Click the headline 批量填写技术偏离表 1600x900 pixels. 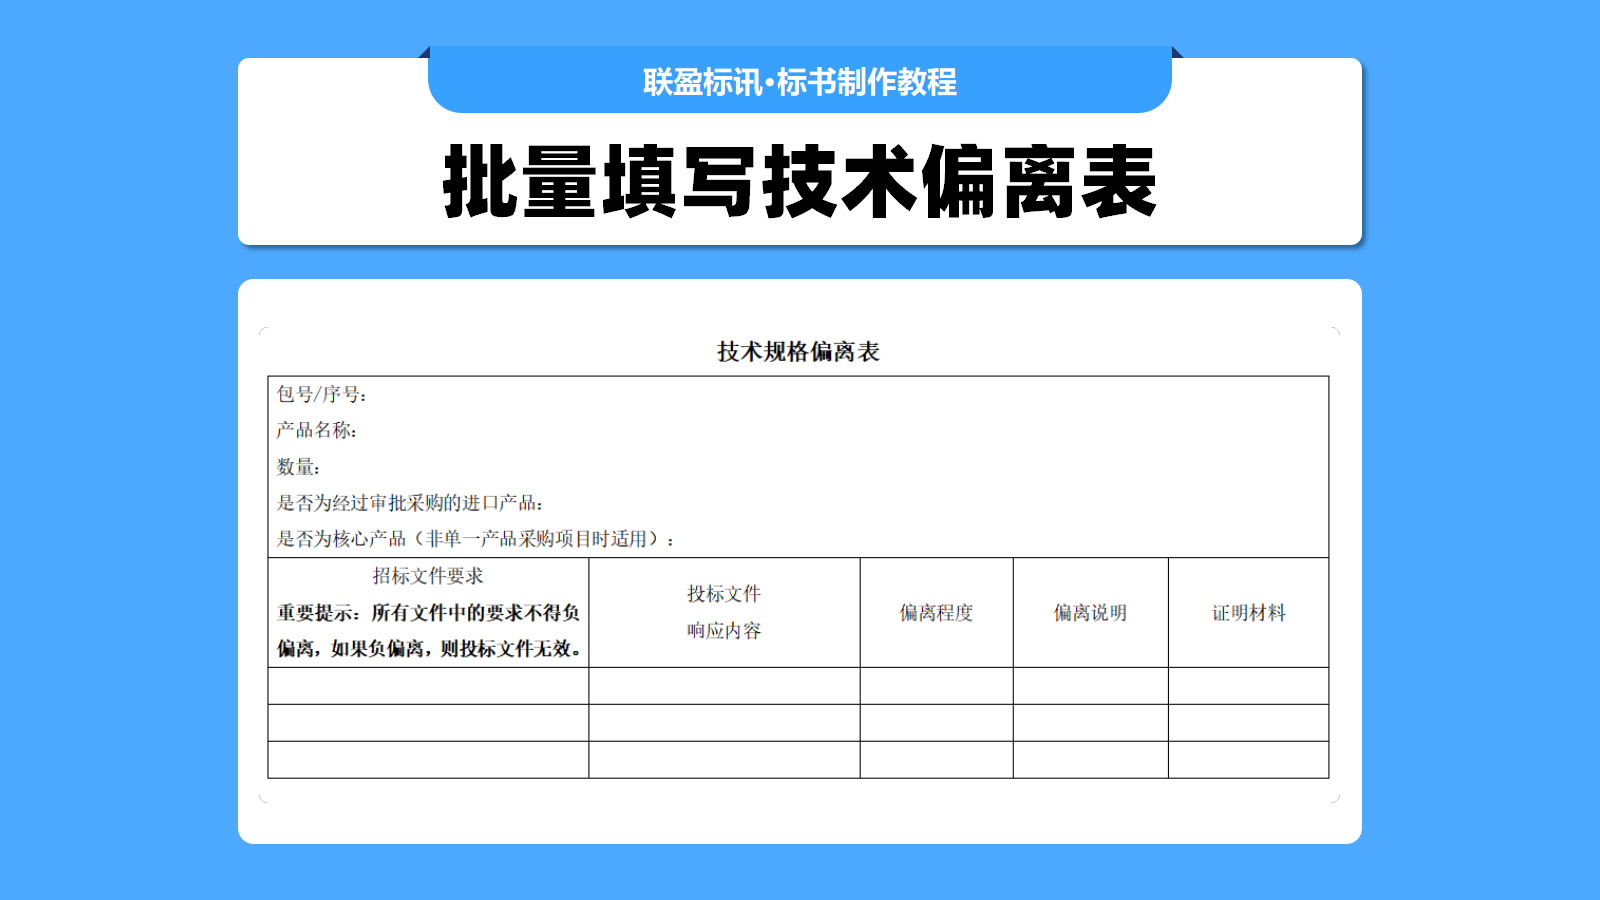tap(800, 182)
